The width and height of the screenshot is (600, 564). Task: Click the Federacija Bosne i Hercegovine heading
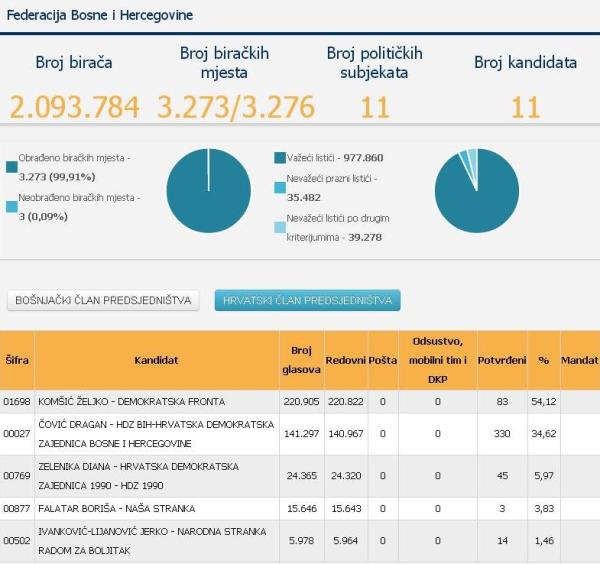click(100, 15)
